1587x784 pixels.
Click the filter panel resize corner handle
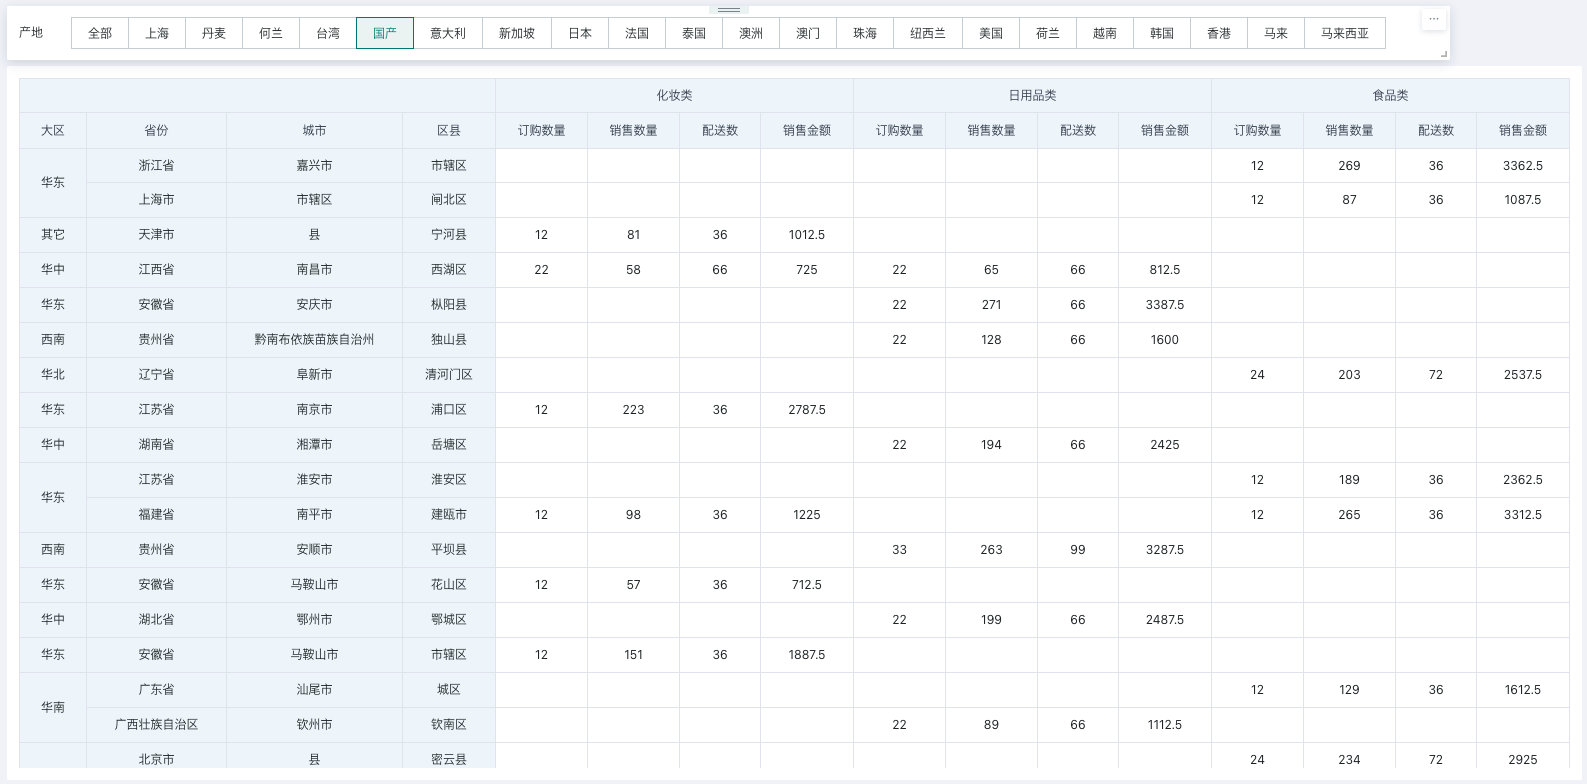click(1443, 54)
